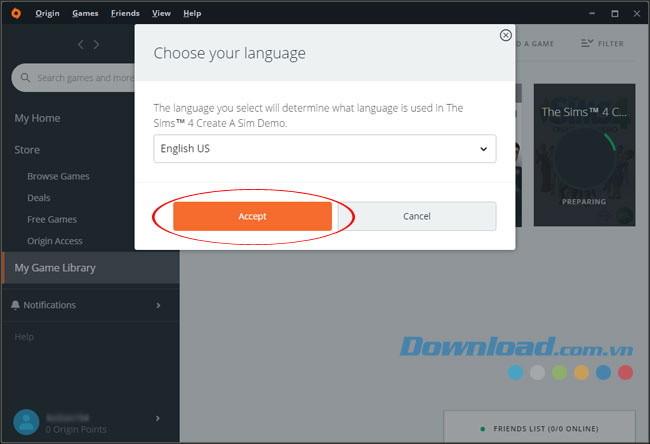Close the Origin window
This screenshot has height=444, width=650.
tap(637, 13)
